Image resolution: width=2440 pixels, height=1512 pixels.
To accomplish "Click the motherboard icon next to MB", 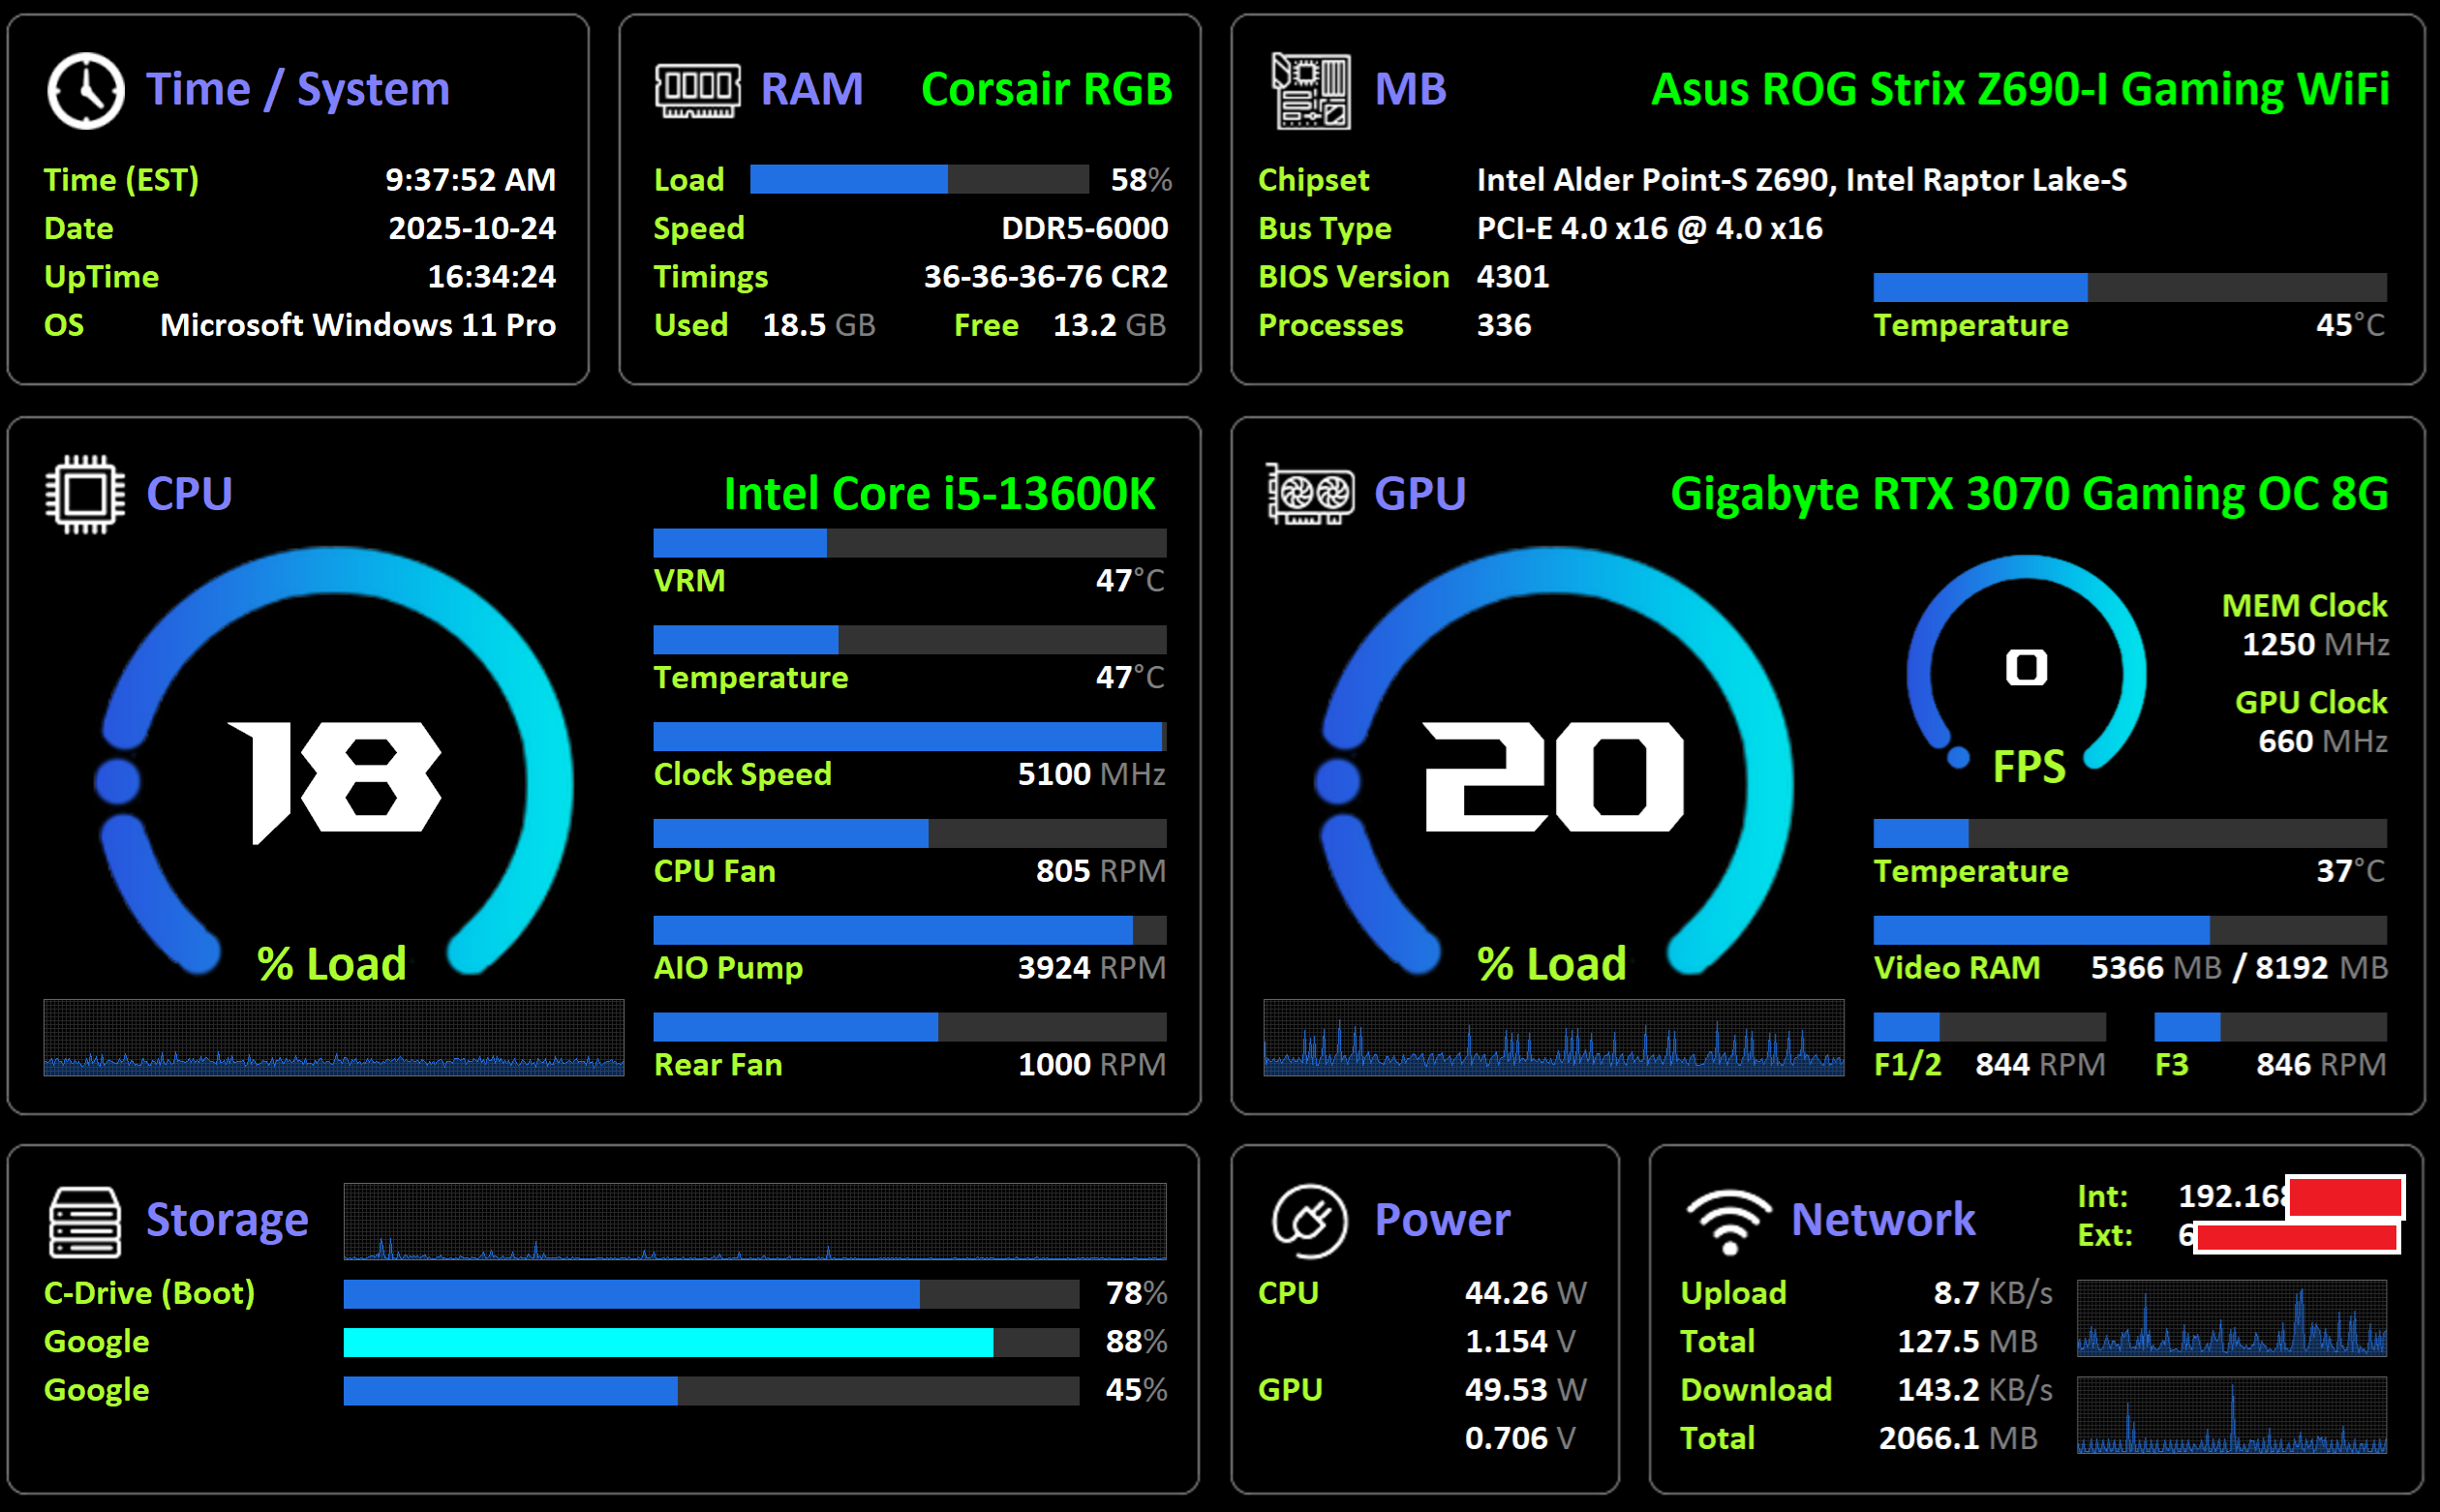I will [1311, 91].
